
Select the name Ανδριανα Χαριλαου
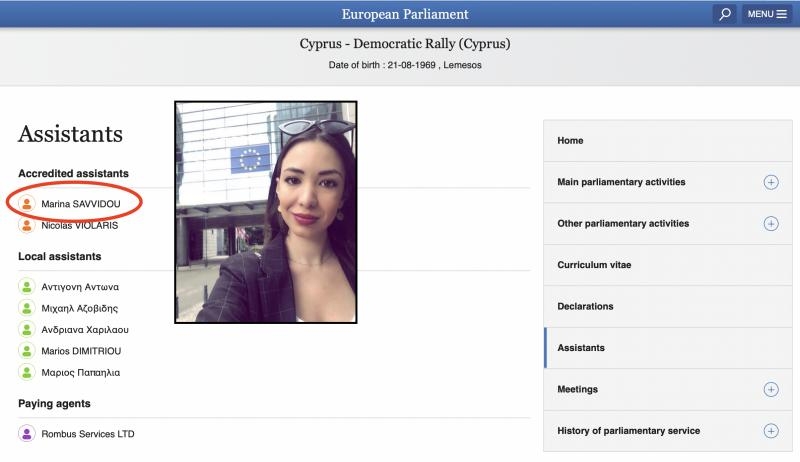85,329
